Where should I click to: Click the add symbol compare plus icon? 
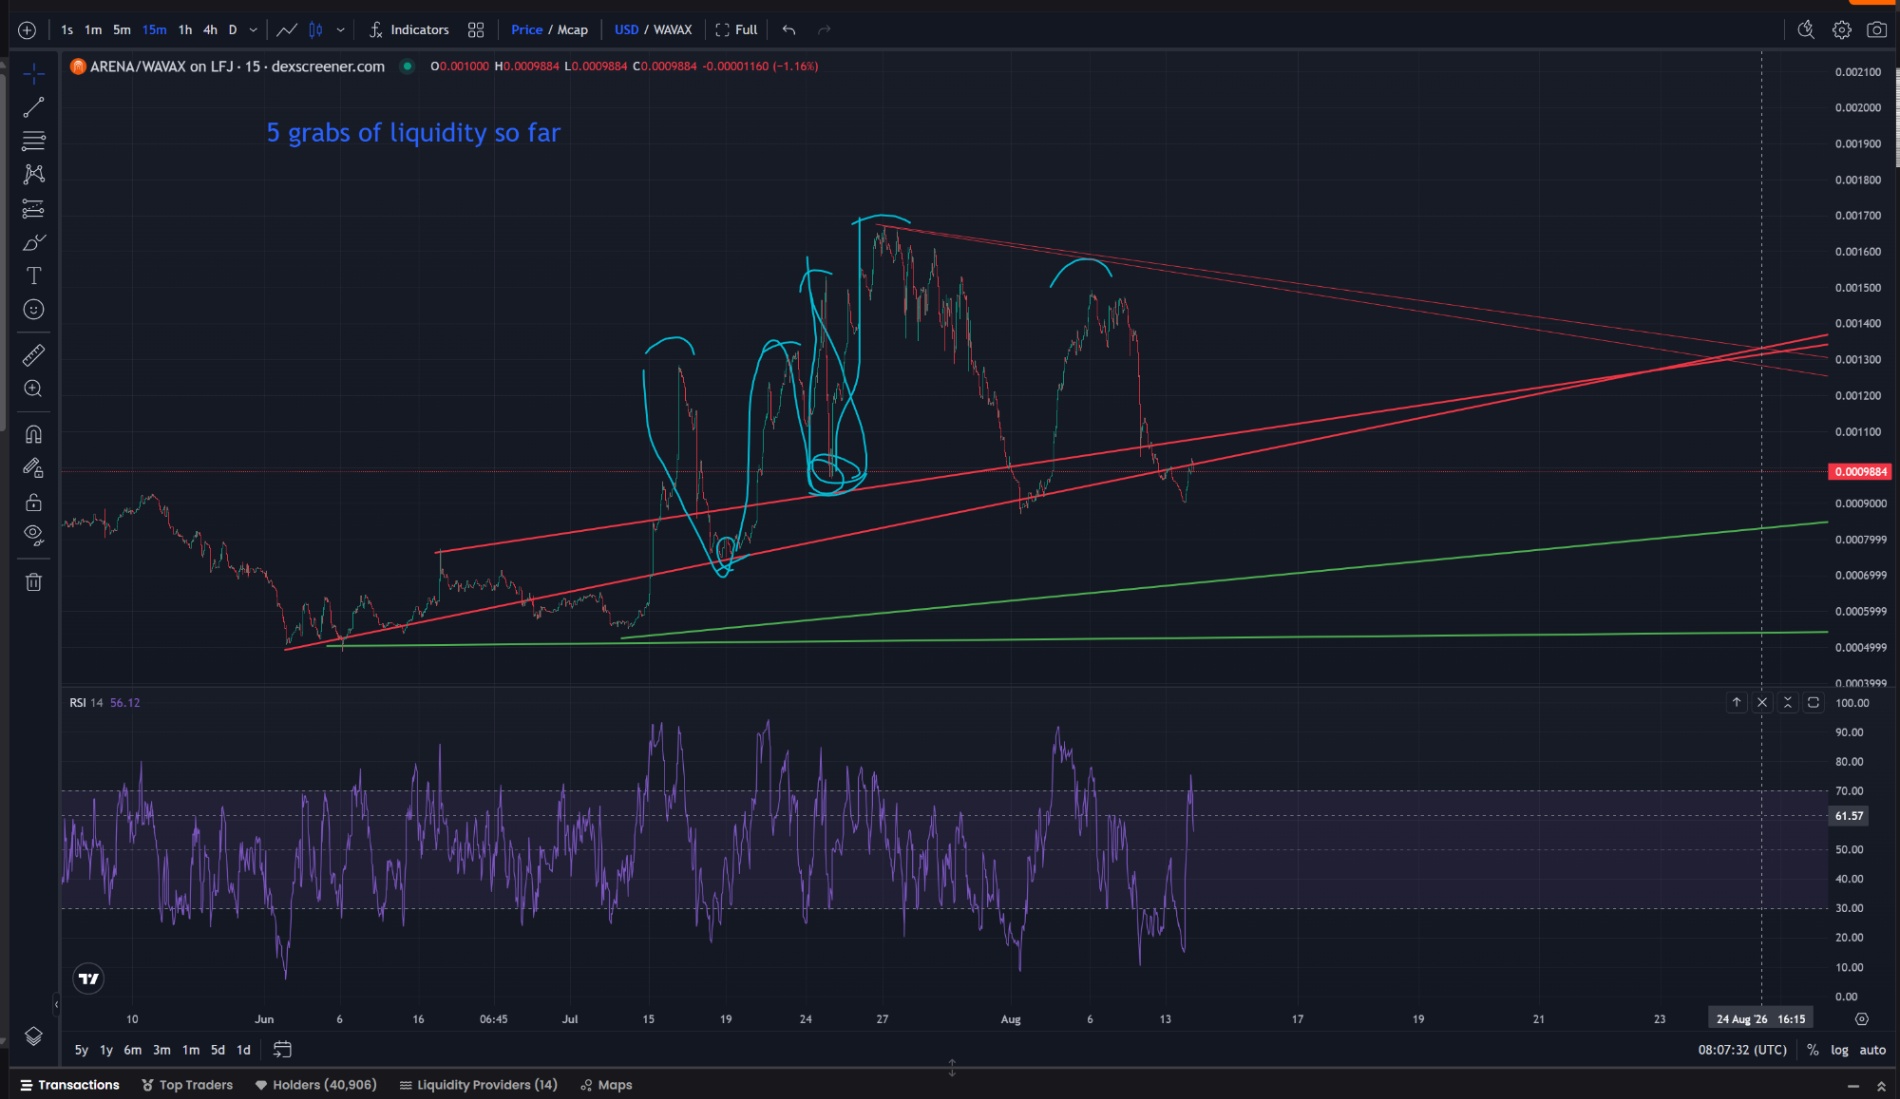point(27,30)
